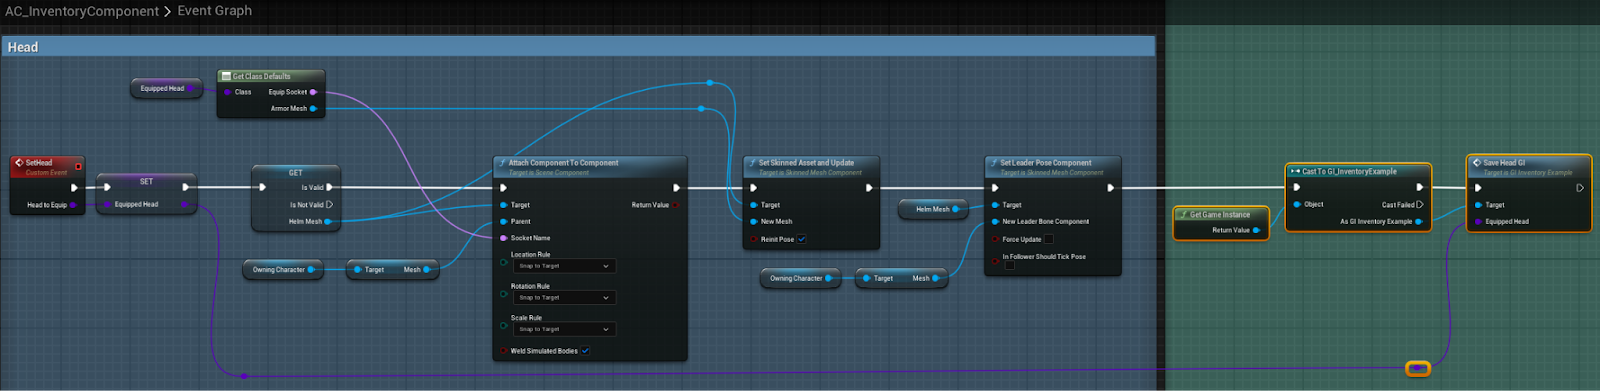The height and width of the screenshot is (391, 1600).
Task: Click the 'Target is GI Inventory Example' subtitle
Action: pos(1528,172)
